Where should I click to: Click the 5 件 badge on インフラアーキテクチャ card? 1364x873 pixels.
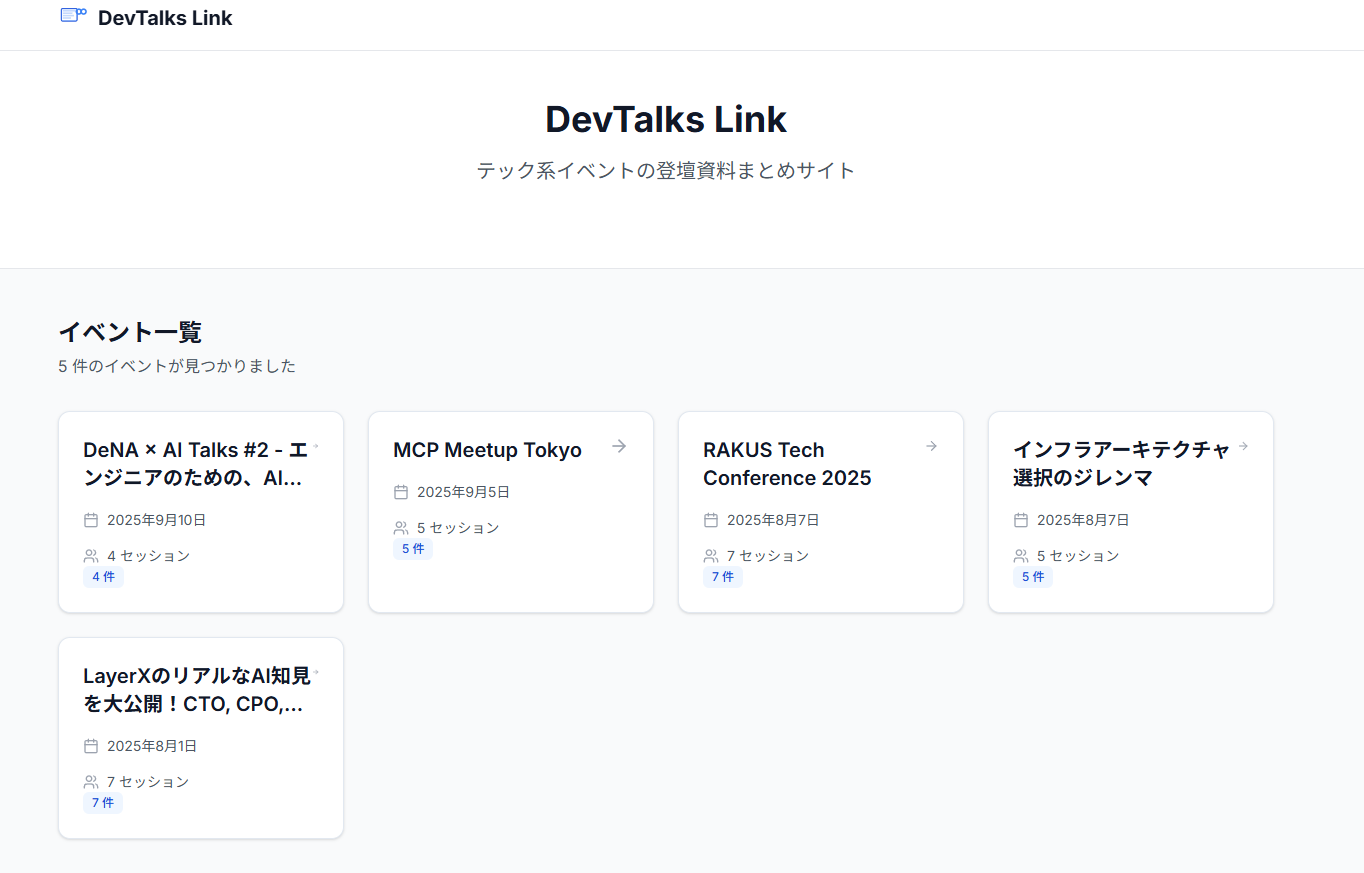1033,577
